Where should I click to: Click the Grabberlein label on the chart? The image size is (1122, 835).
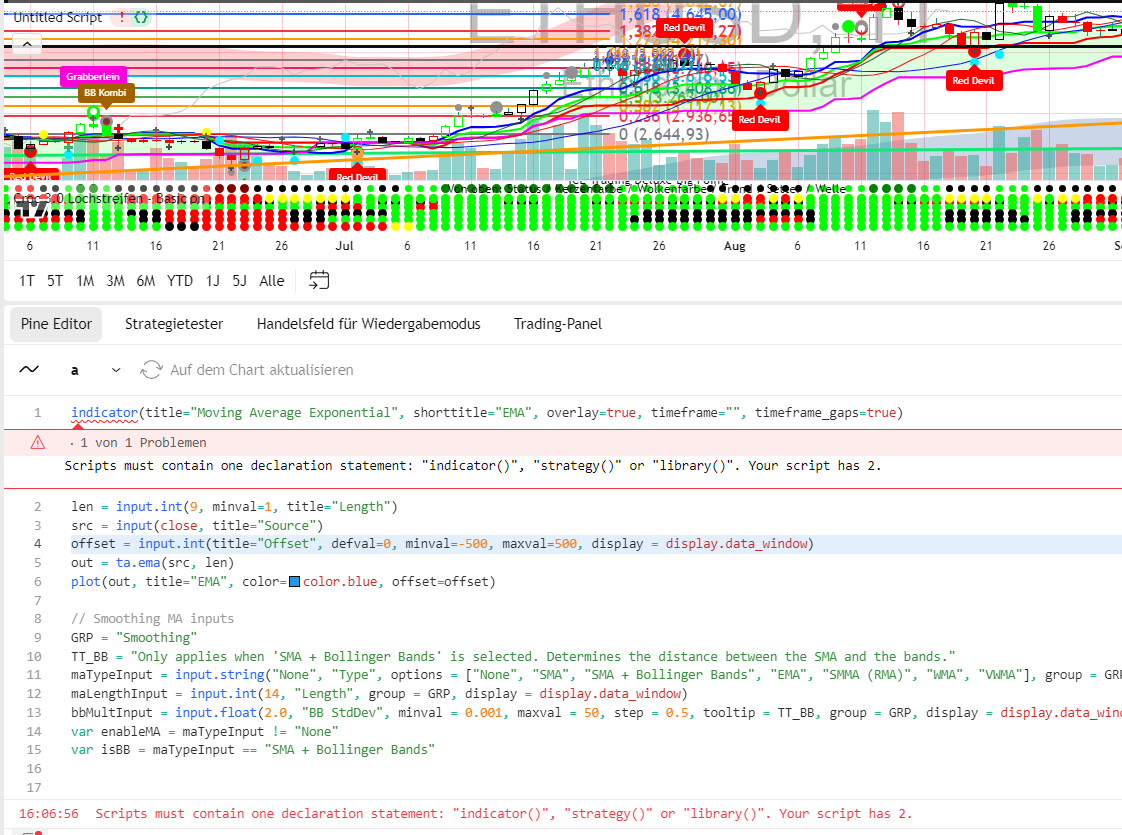tap(93, 77)
